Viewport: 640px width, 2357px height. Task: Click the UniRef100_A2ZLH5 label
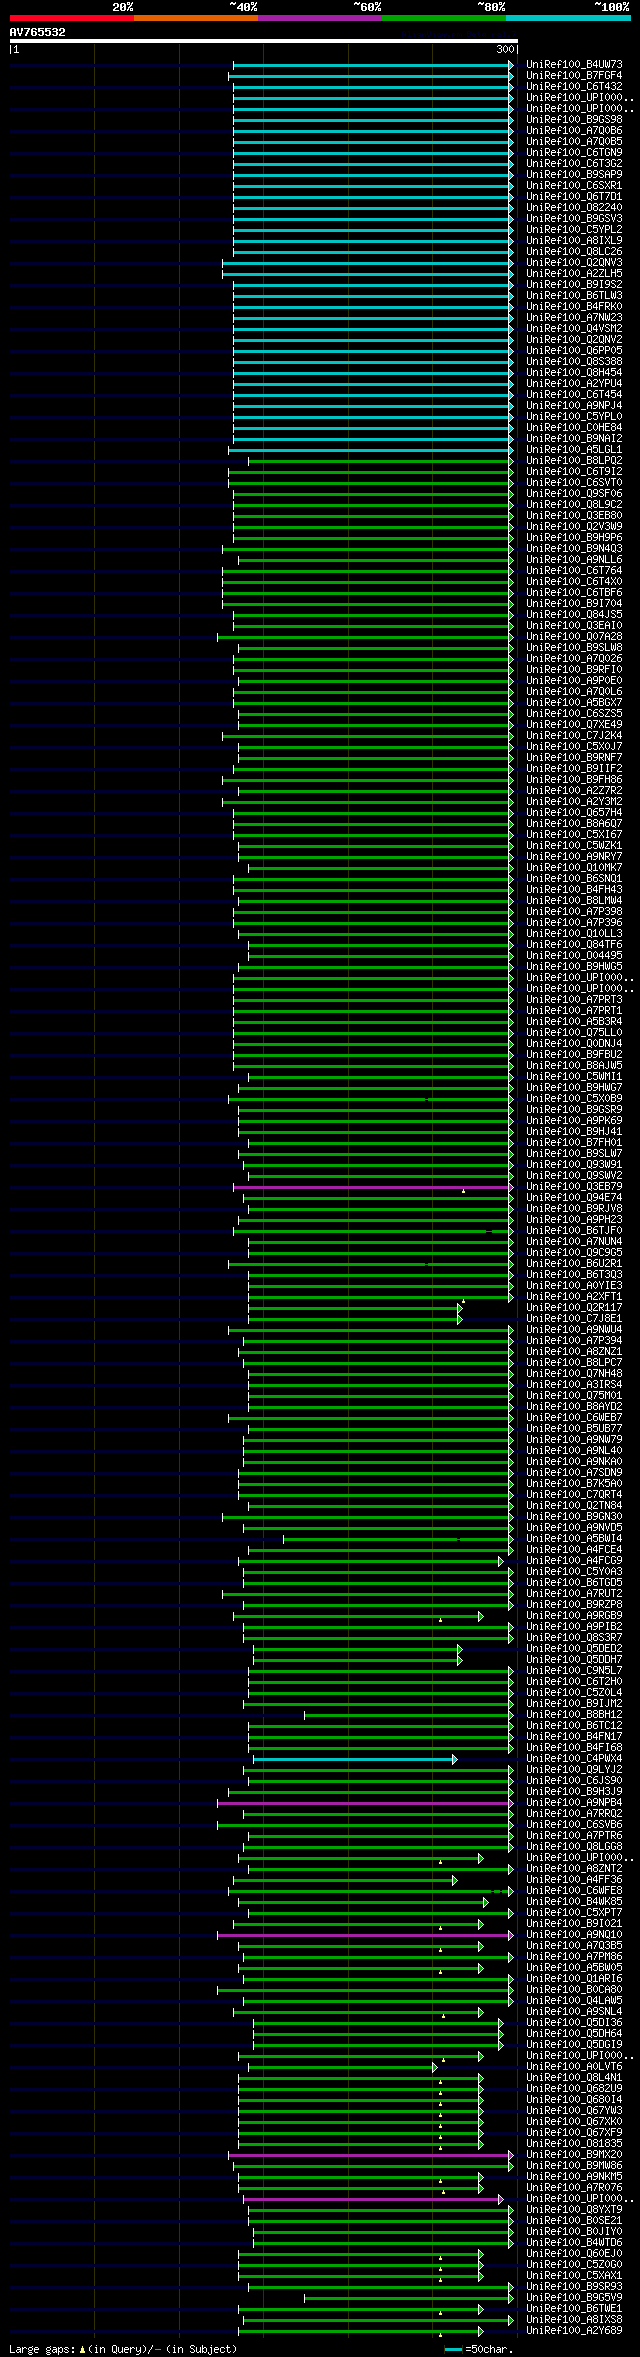[x=574, y=274]
